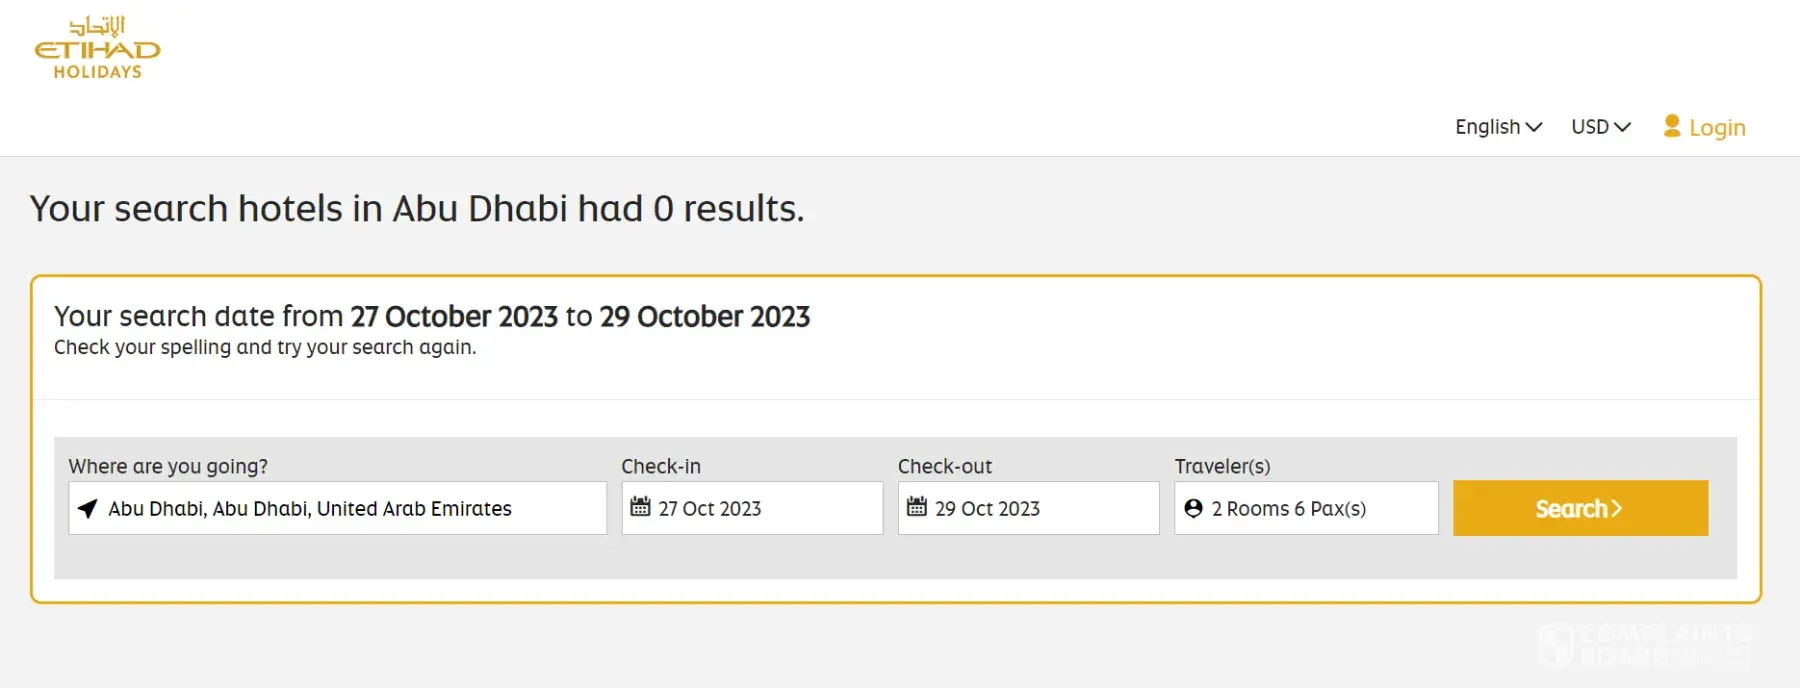Viewport: 1800px width, 688px height.
Task: Open the English language dropdown
Action: [1497, 127]
